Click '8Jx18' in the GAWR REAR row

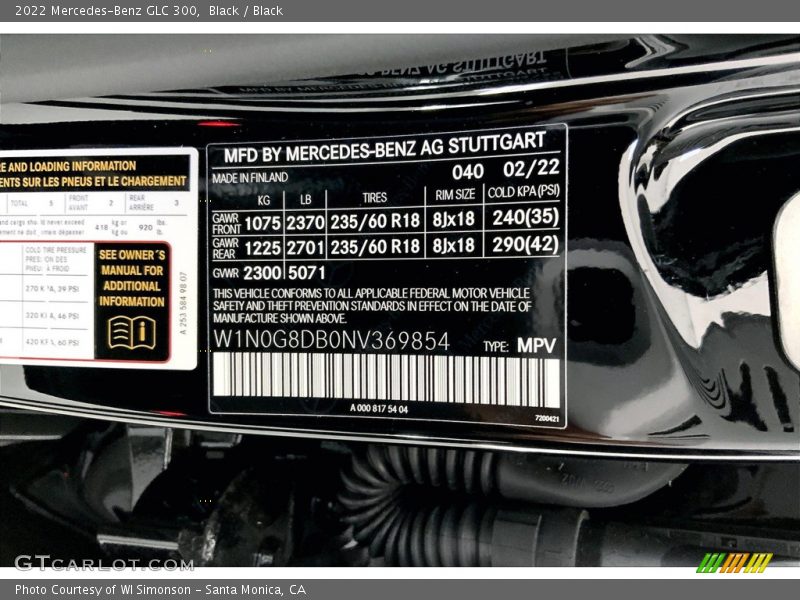(x=454, y=245)
